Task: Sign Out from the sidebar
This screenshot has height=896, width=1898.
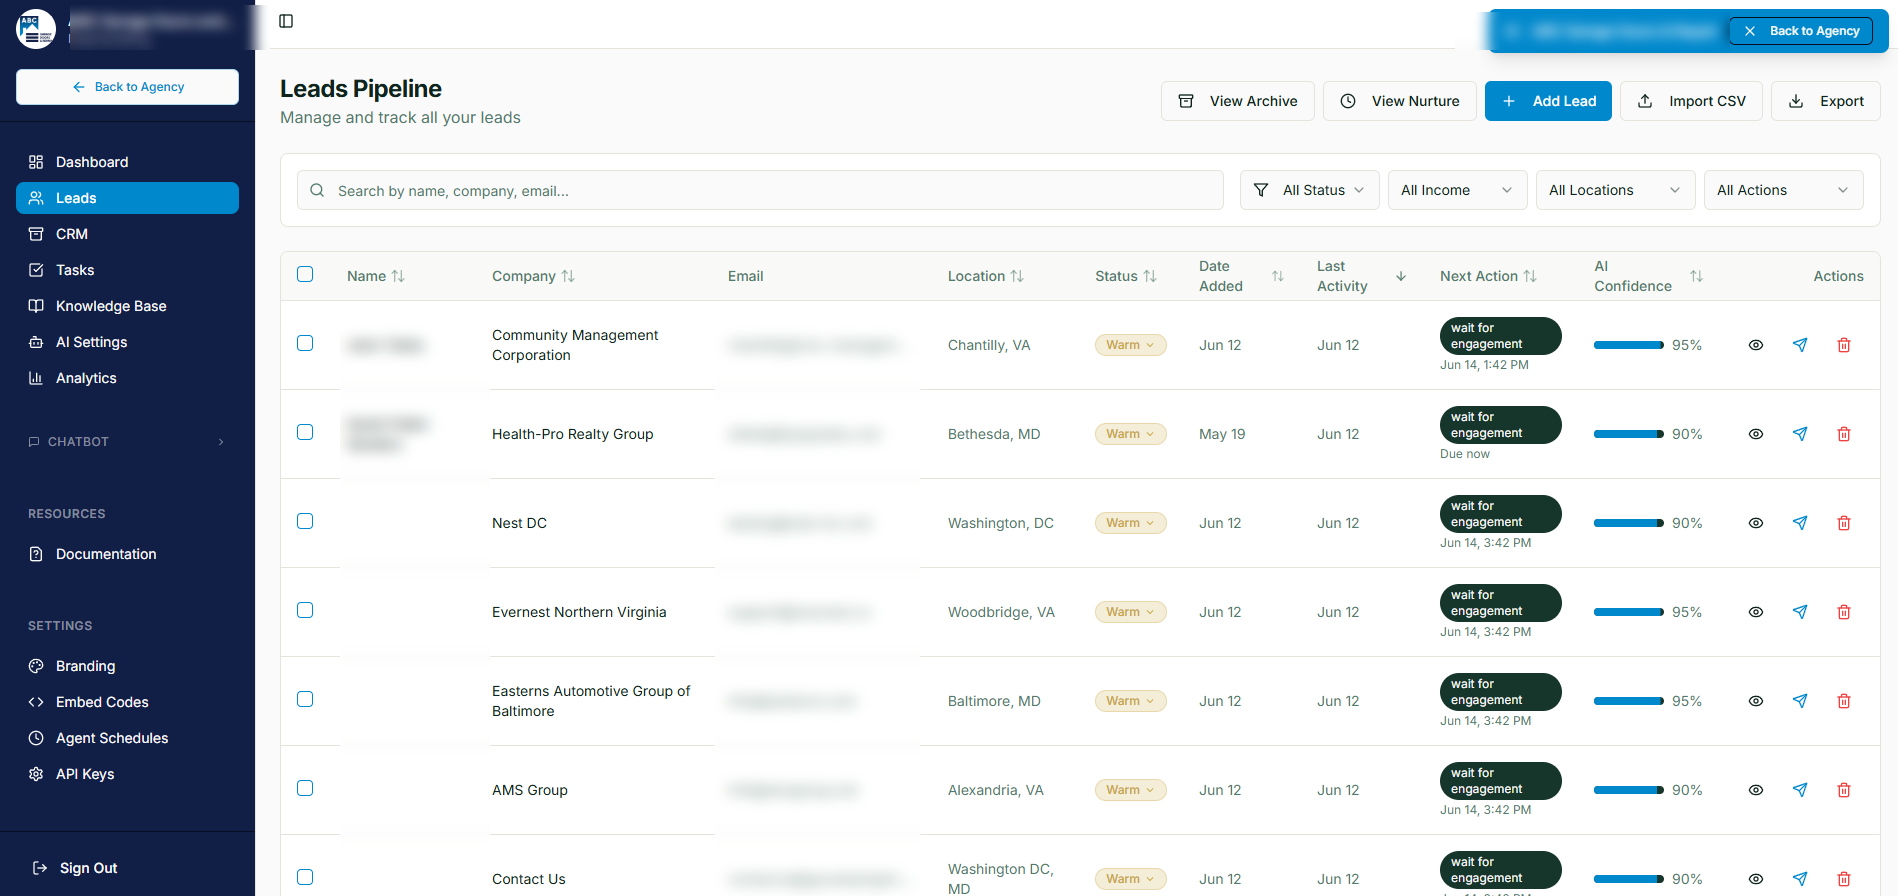Action: [x=127, y=868]
